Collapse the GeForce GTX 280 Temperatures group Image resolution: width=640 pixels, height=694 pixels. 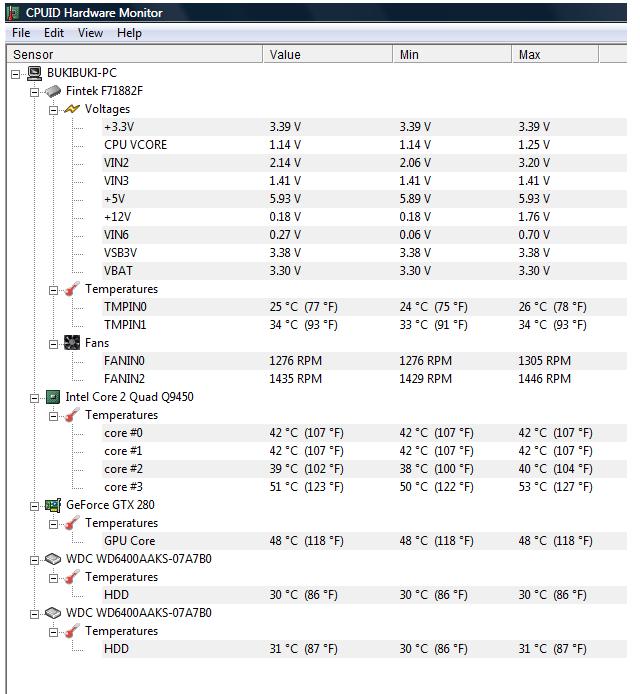click(53, 524)
